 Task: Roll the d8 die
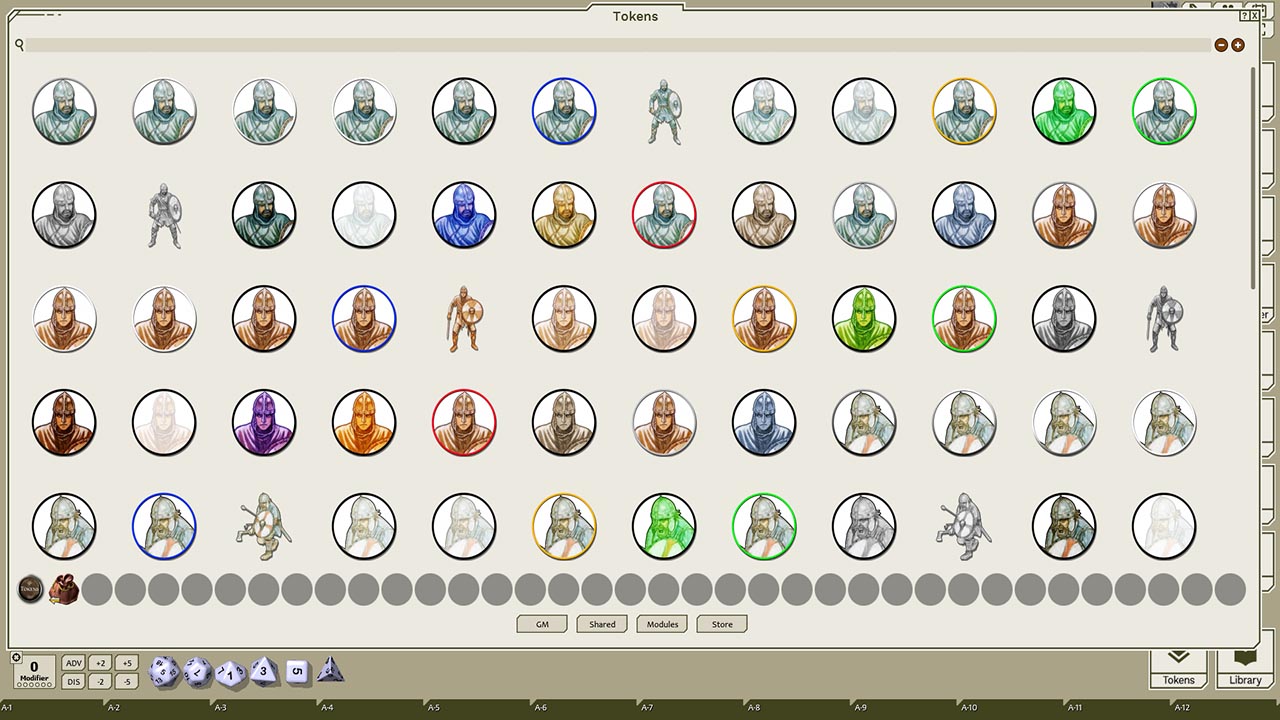263,671
